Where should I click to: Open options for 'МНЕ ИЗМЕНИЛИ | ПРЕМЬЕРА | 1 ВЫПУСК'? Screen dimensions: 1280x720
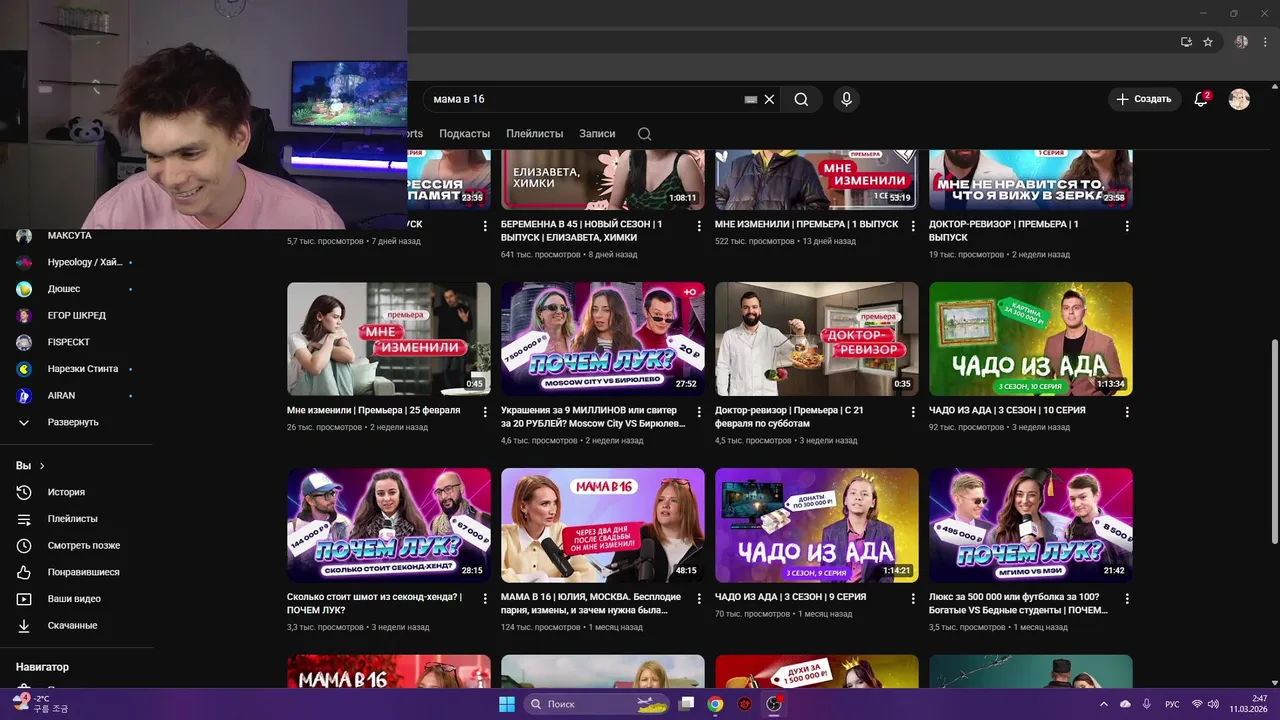913,226
